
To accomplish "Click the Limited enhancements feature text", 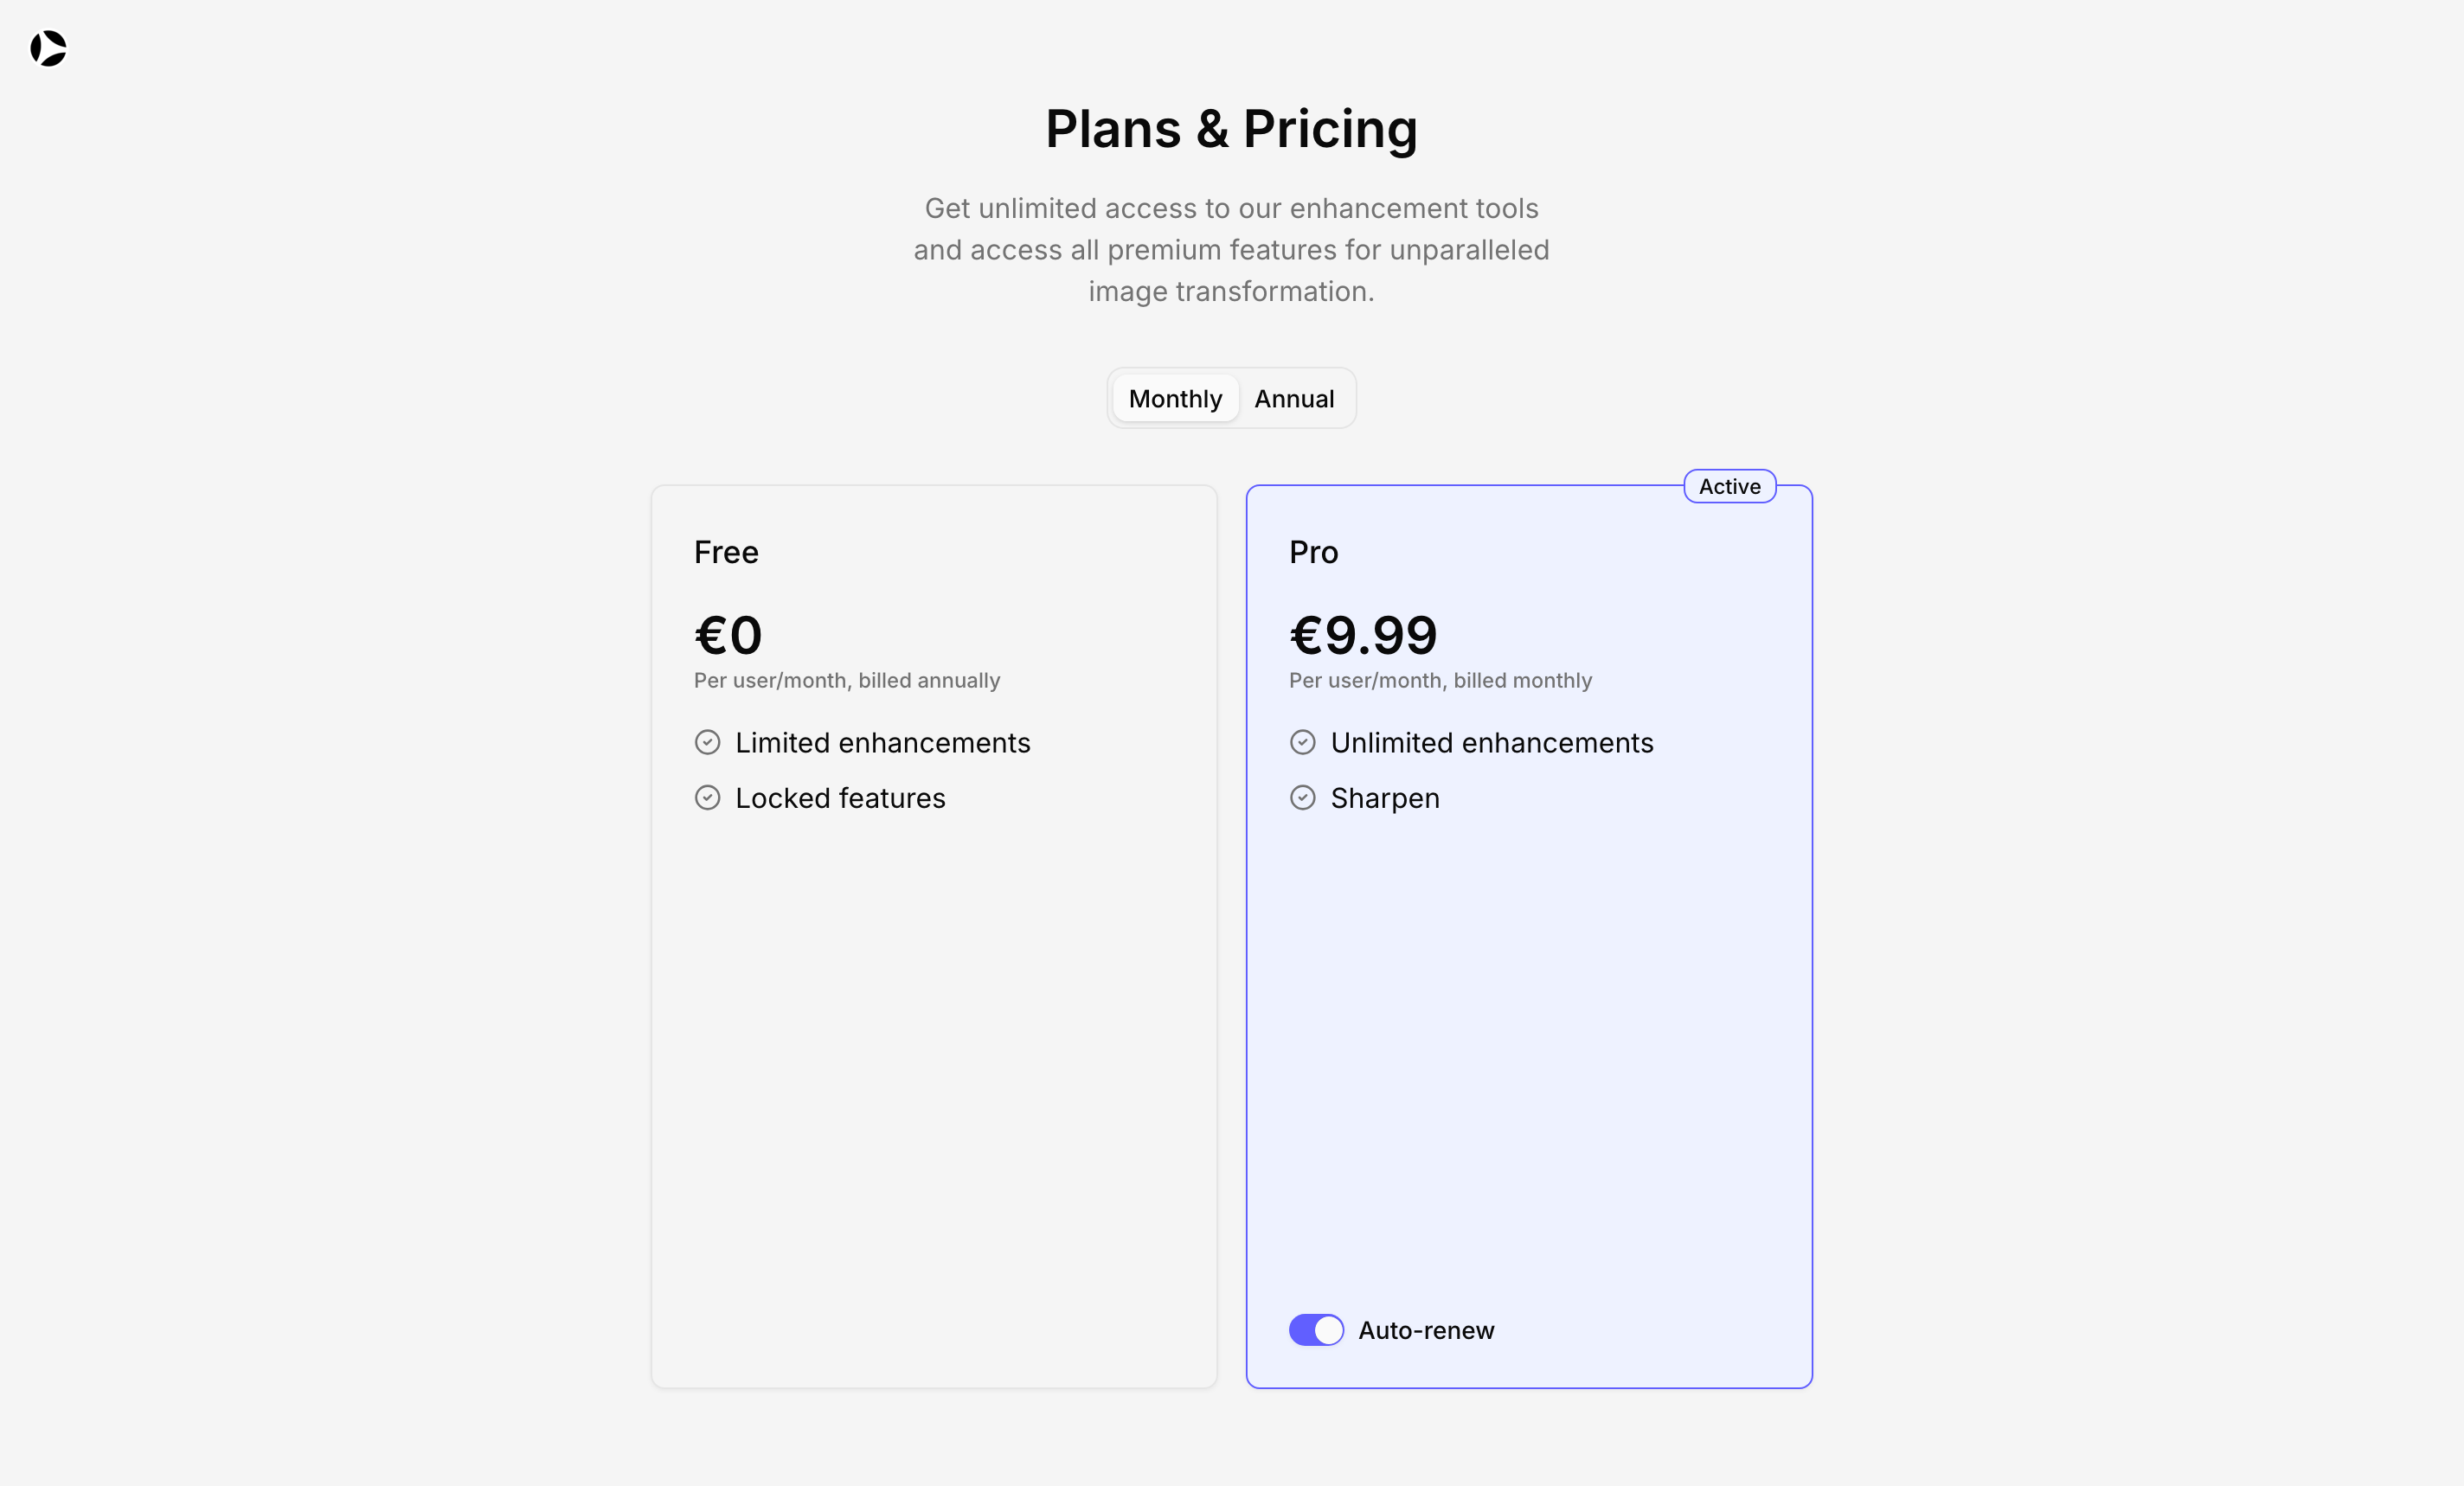I will tap(882, 743).
